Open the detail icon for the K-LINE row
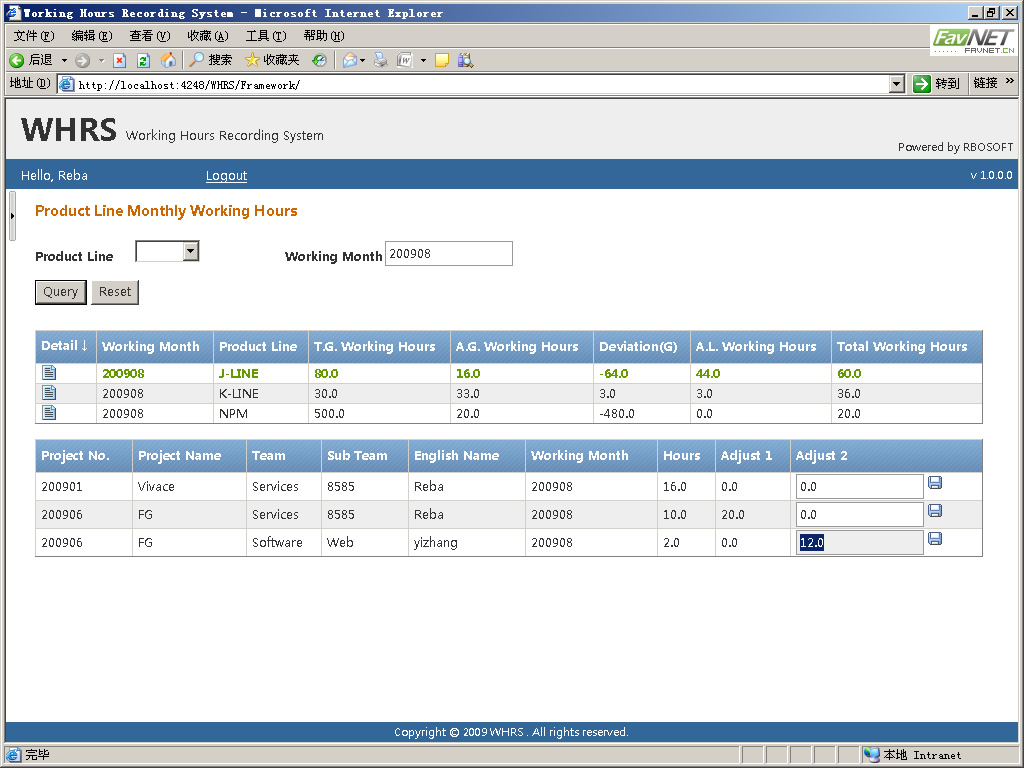Screen dimensions: 1024x768 (49, 392)
